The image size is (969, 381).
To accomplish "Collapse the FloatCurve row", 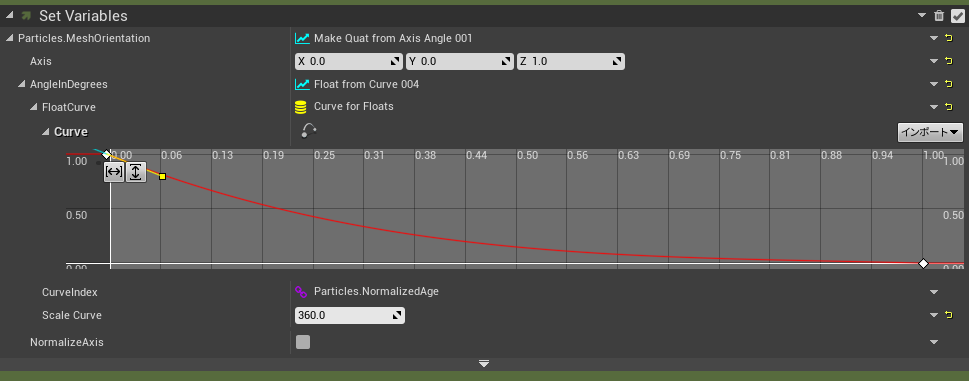I will (x=34, y=107).
